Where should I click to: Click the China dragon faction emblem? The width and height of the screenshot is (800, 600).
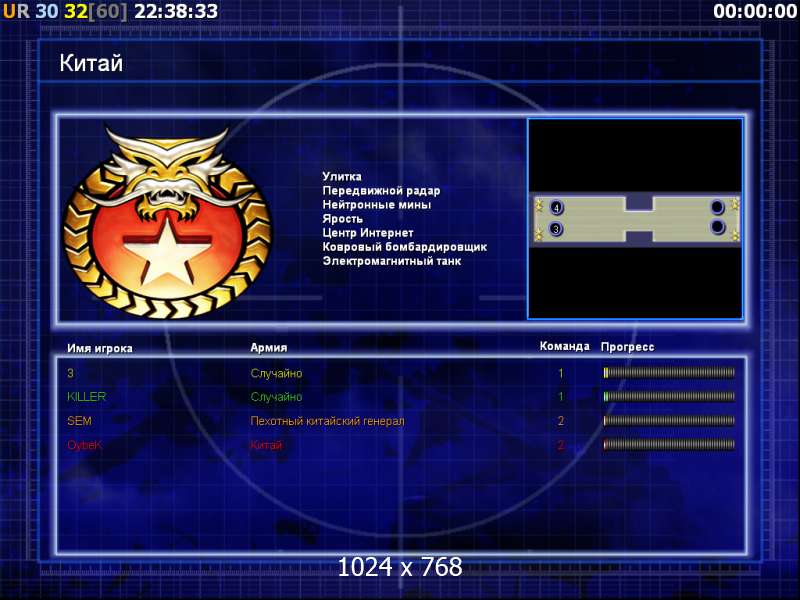[167, 222]
